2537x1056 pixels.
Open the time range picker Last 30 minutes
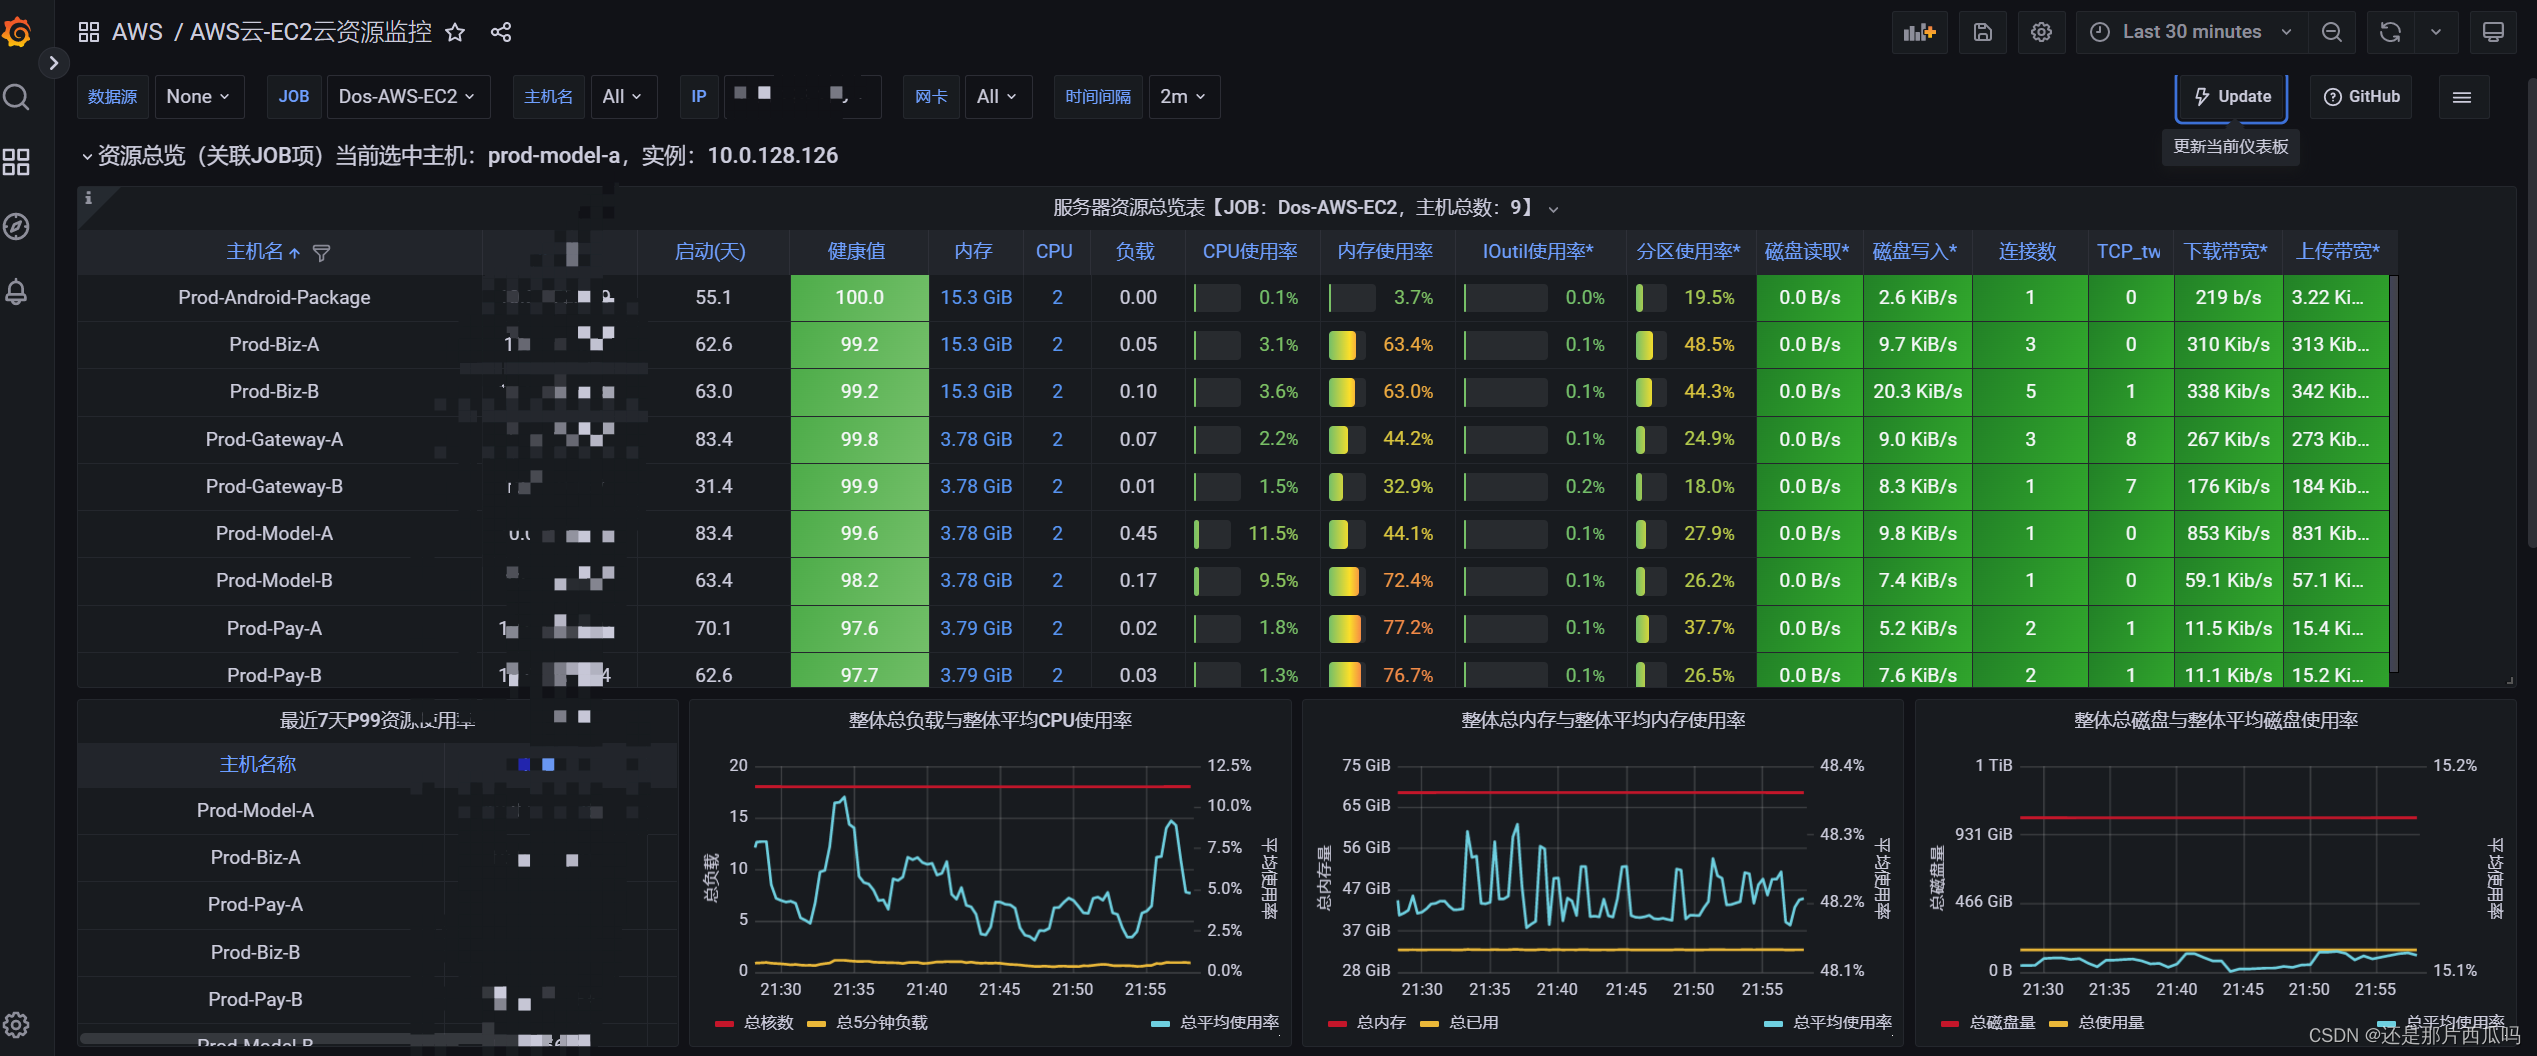(x=2191, y=32)
